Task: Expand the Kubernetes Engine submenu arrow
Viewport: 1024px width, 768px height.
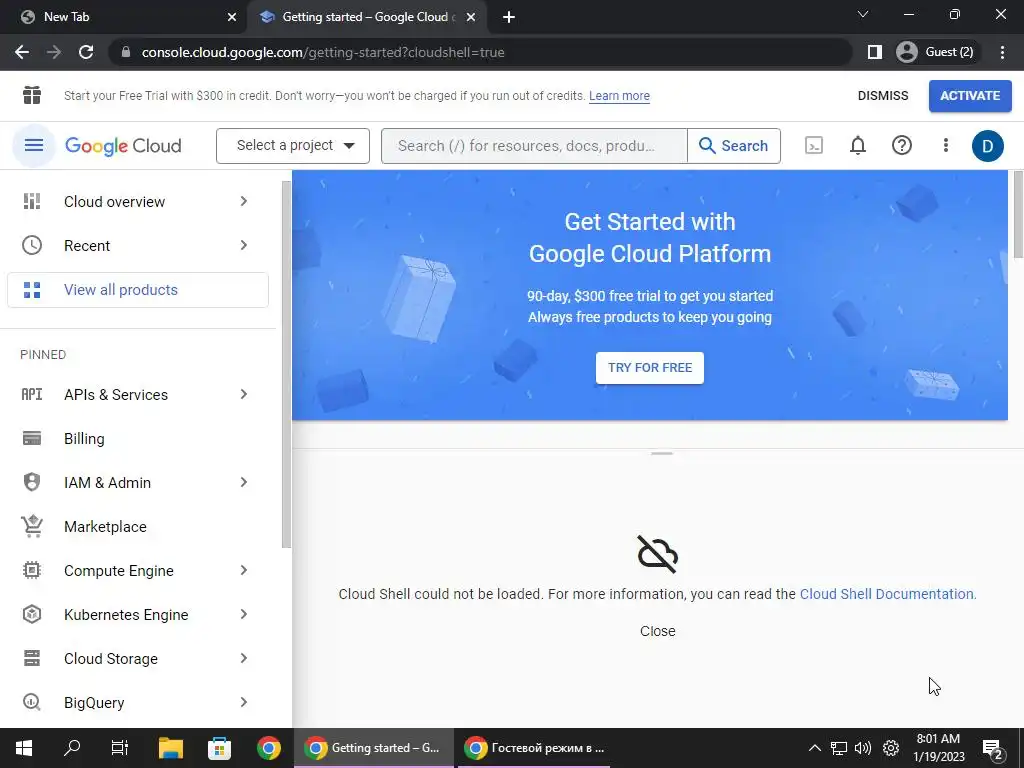Action: [244, 614]
